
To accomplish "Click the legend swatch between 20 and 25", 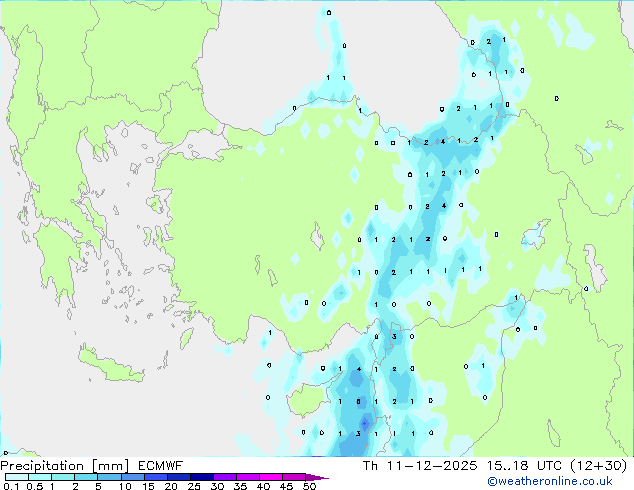I will (178, 477).
